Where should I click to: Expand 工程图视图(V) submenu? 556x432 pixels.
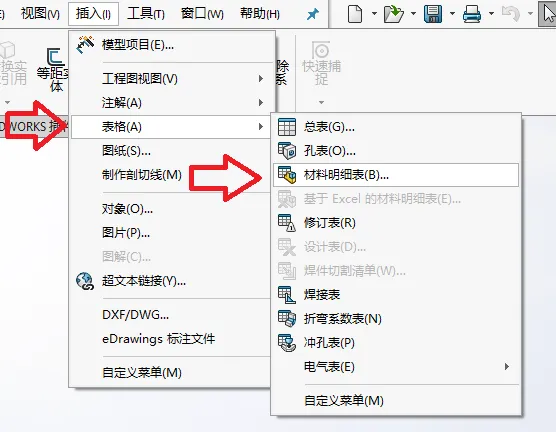click(x=173, y=78)
